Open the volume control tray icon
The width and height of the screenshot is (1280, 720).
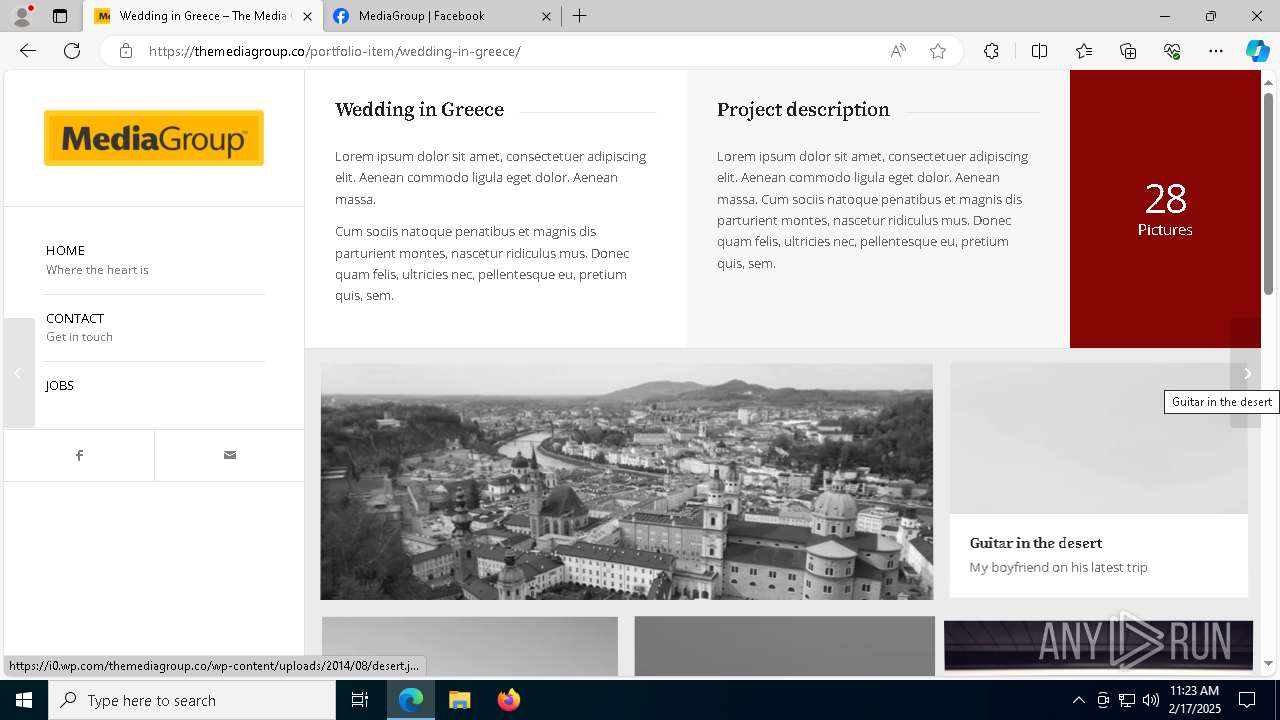pos(1151,700)
